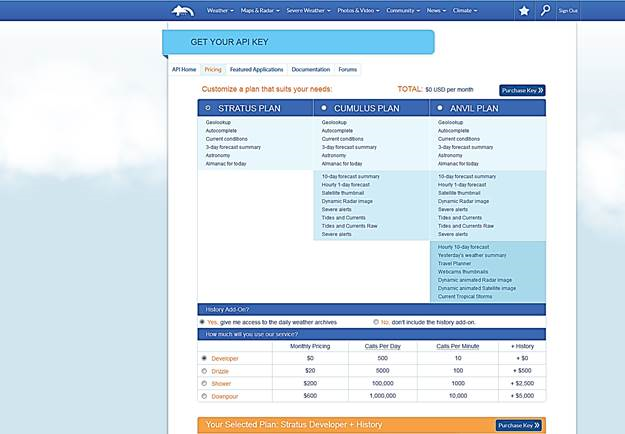The height and width of the screenshot is (434, 625).
Task: Click the Weather Underground logo icon
Action: pos(183,11)
